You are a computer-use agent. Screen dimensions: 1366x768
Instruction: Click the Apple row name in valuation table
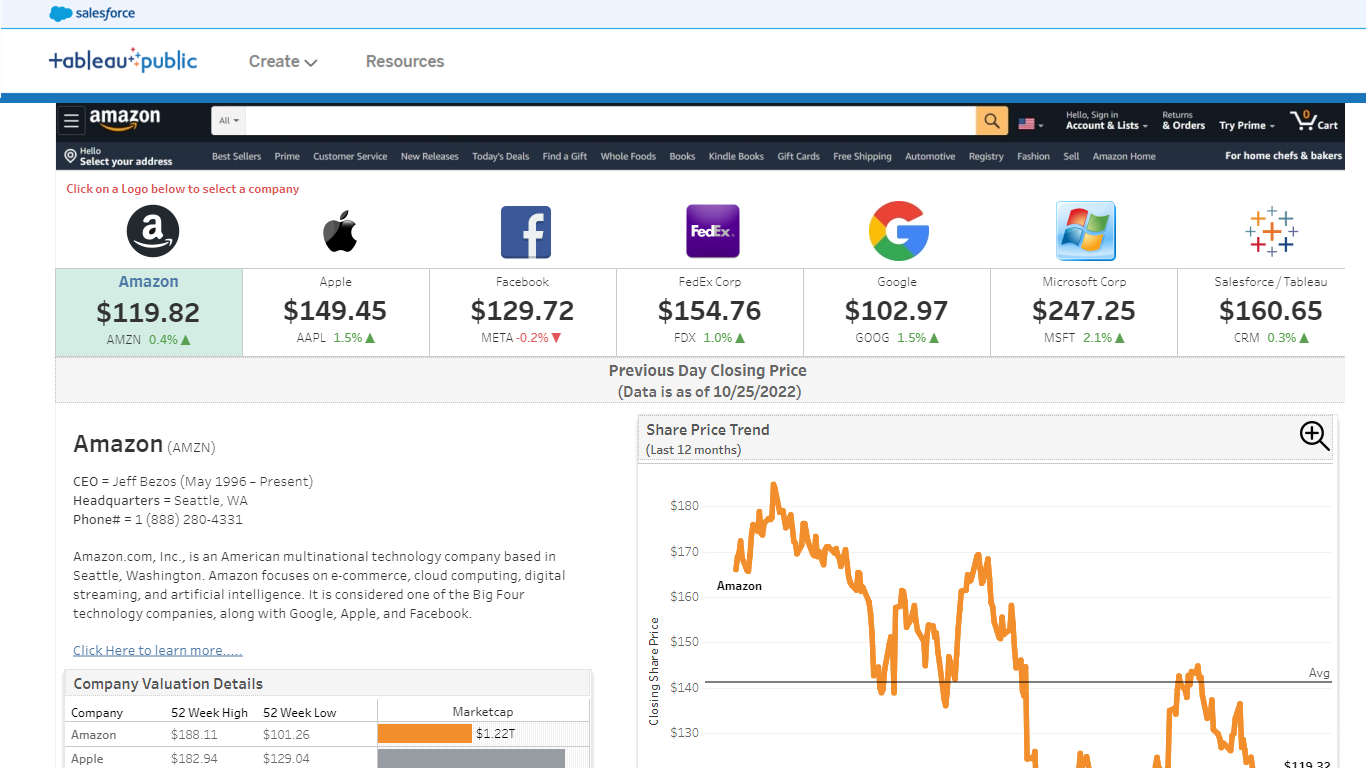pyautogui.click(x=87, y=759)
